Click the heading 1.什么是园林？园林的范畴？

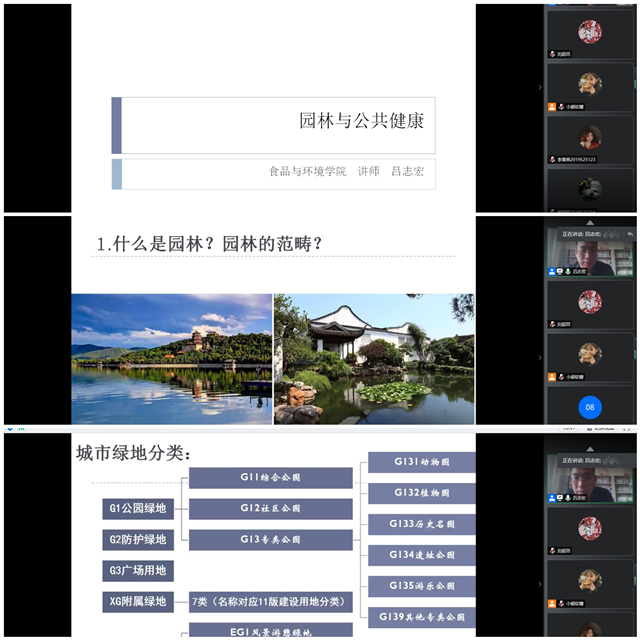point(210,244)
